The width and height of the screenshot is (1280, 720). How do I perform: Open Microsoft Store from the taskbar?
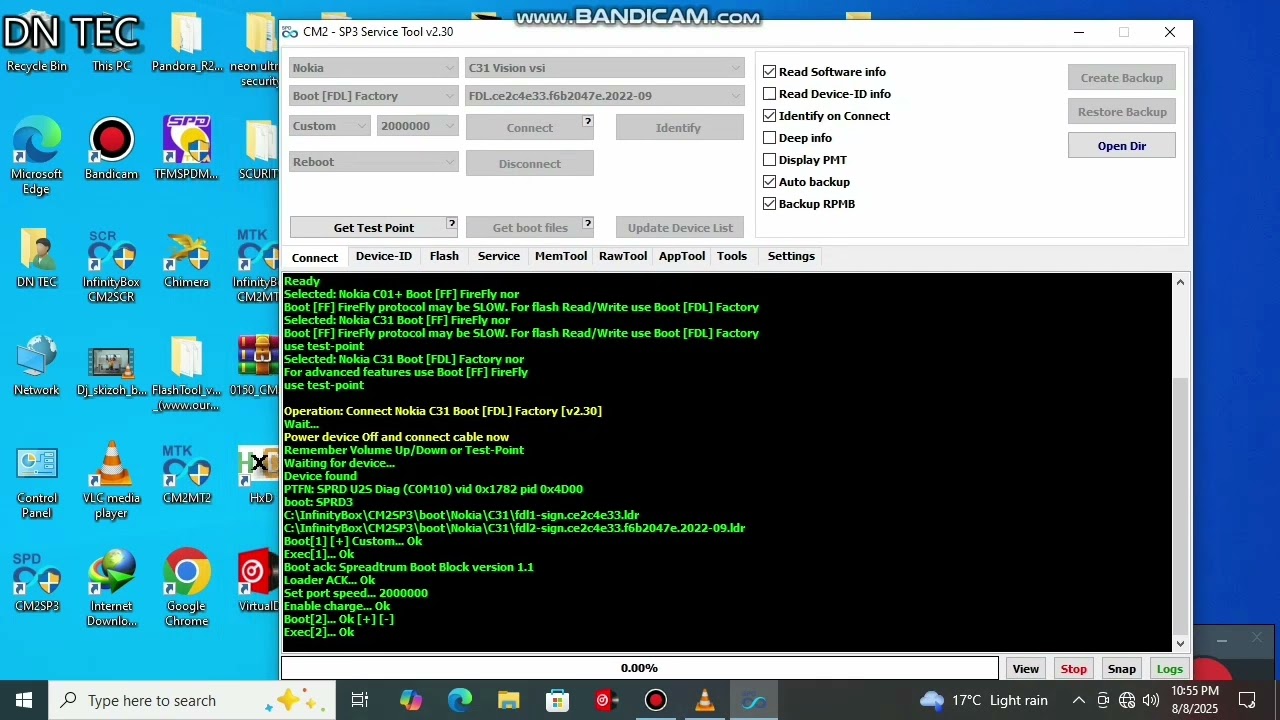(x=557, y=700)
